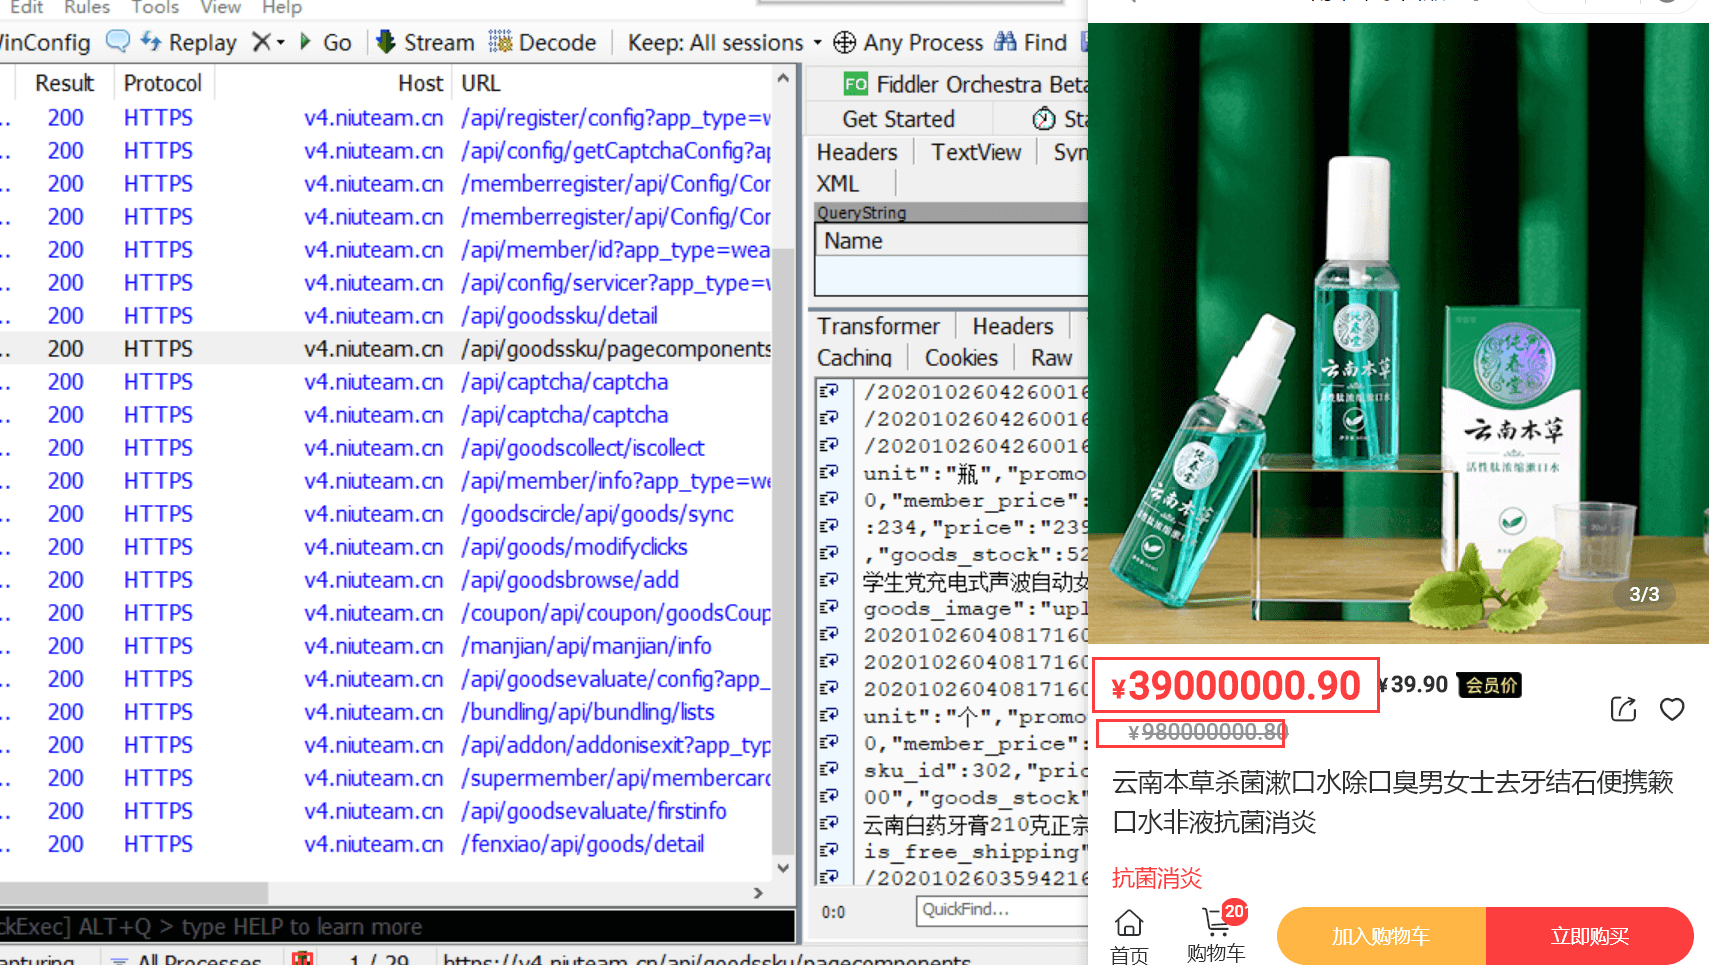Select the /api/goodssku/detail session row

pyautogui.click(x=386, y=316)
